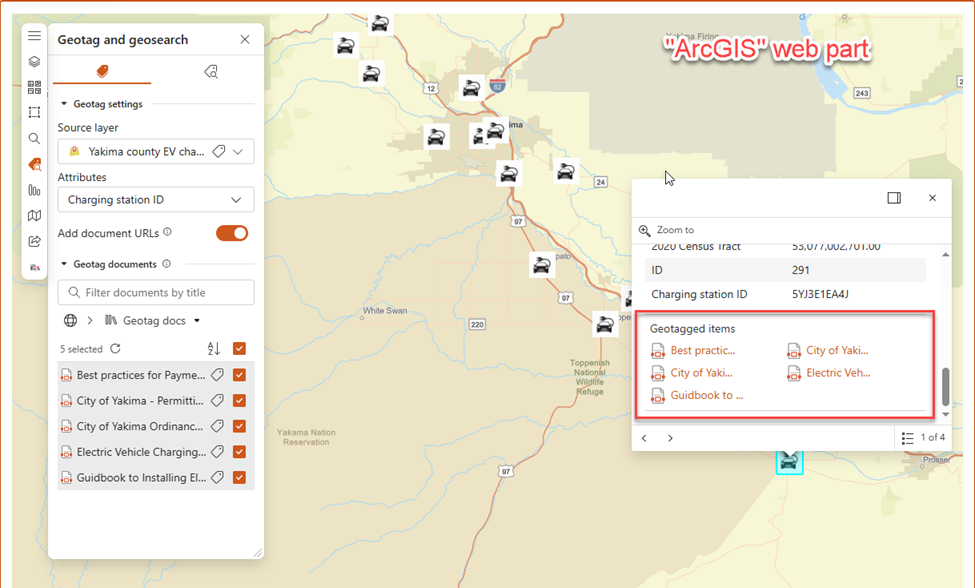975x588 pixels.
Task: Uncheck the Electric Vehicle Charging... checkbox
Action: click(239, 451)
